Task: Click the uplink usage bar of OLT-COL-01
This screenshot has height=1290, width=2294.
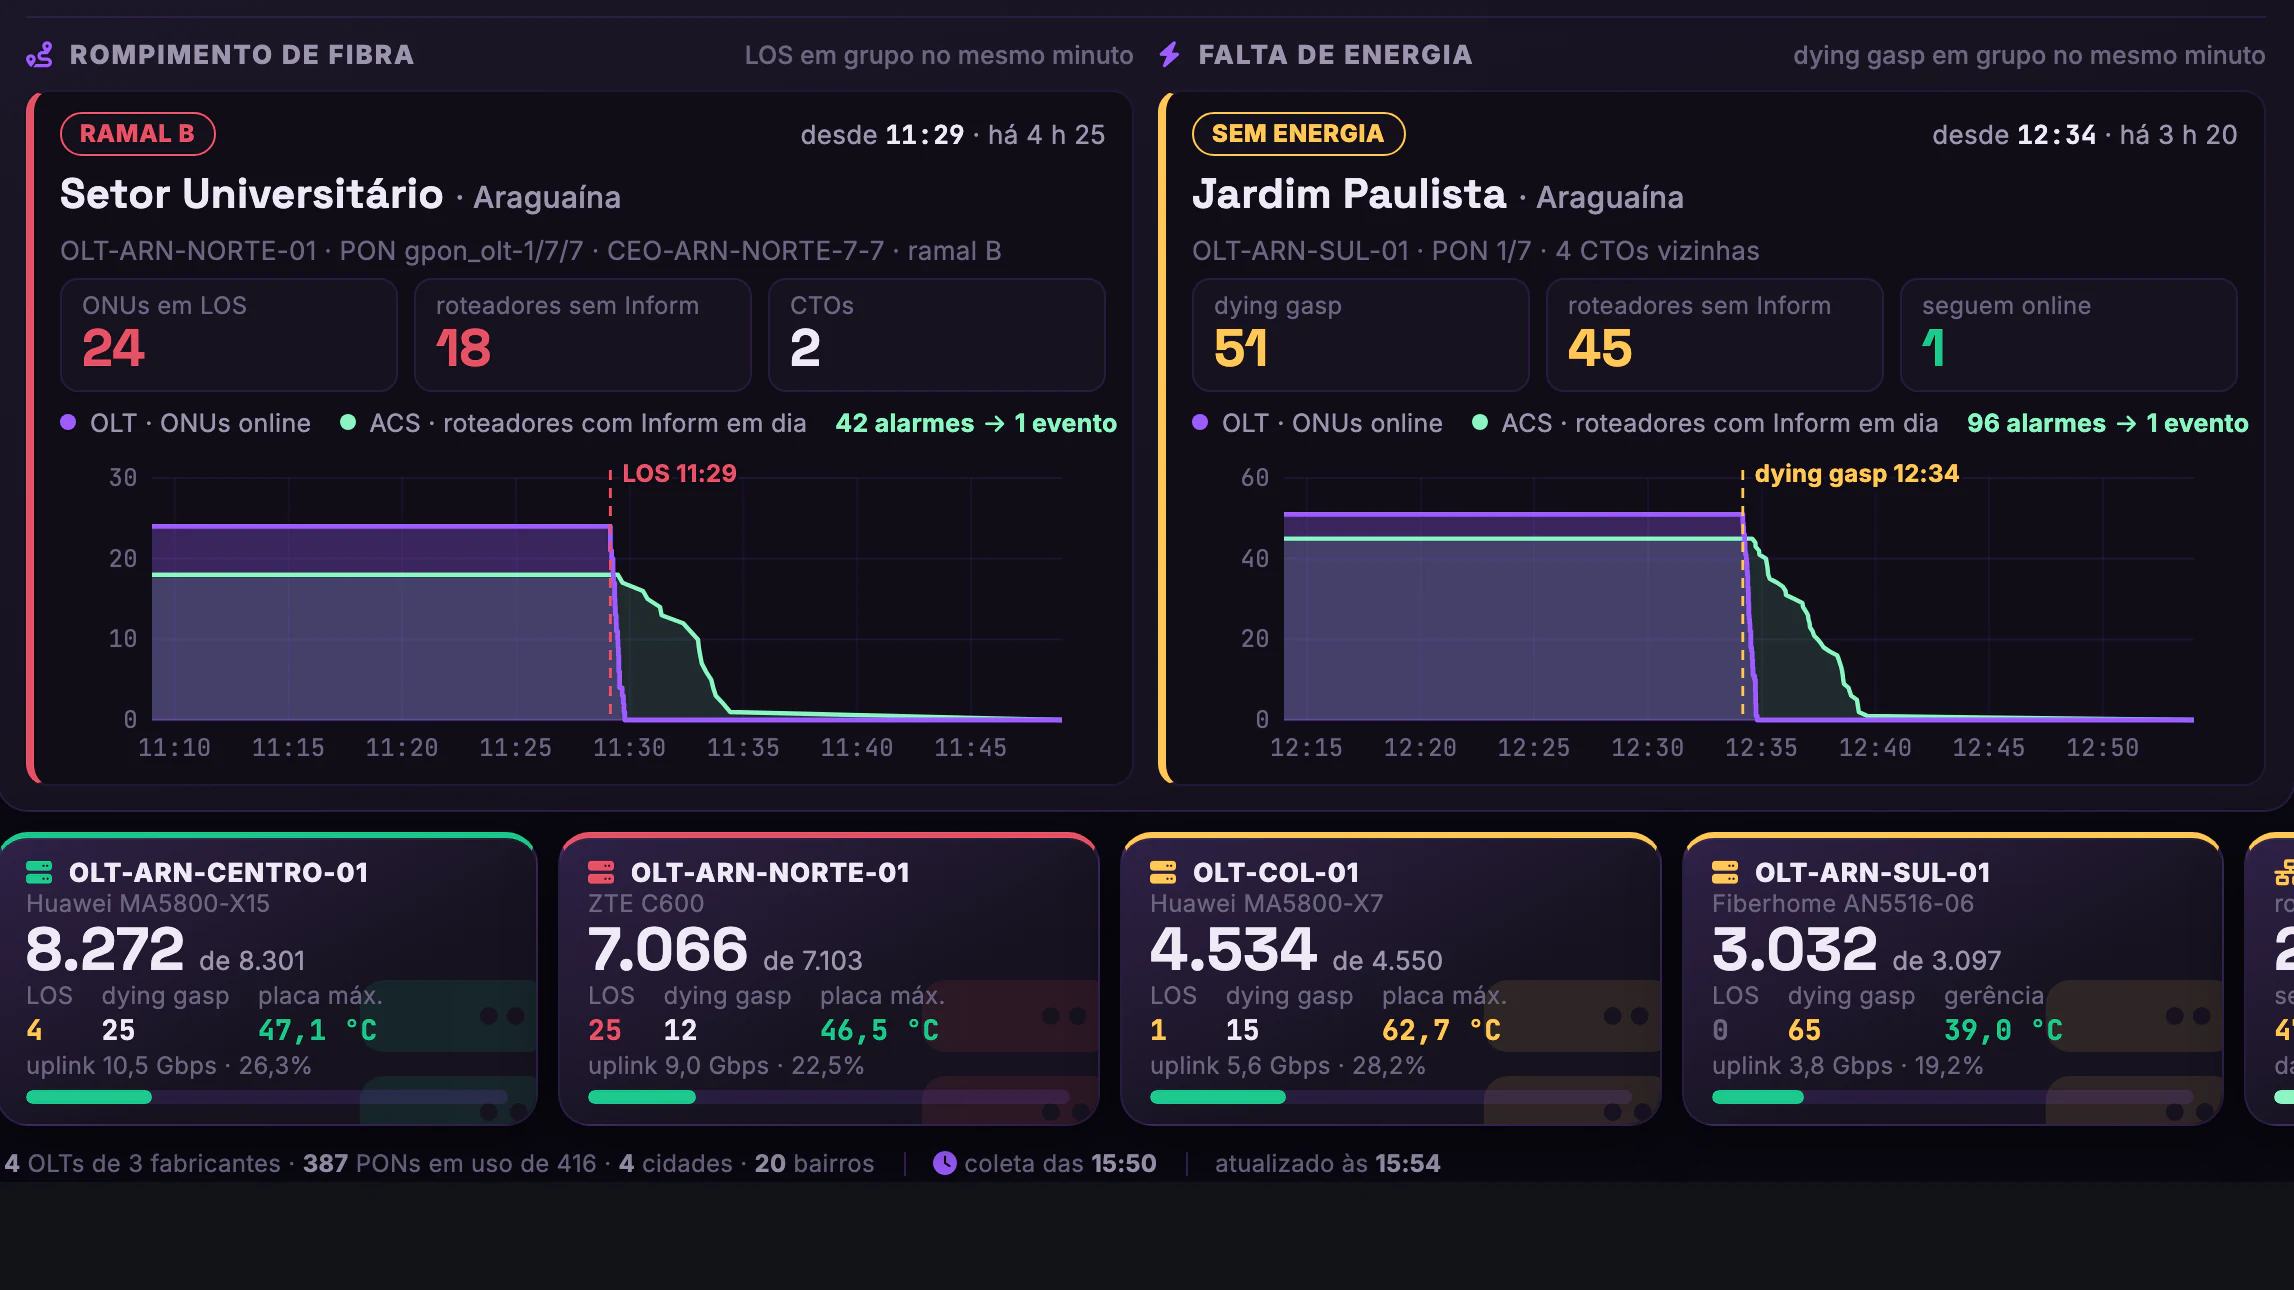Action: [1391, 1097]
